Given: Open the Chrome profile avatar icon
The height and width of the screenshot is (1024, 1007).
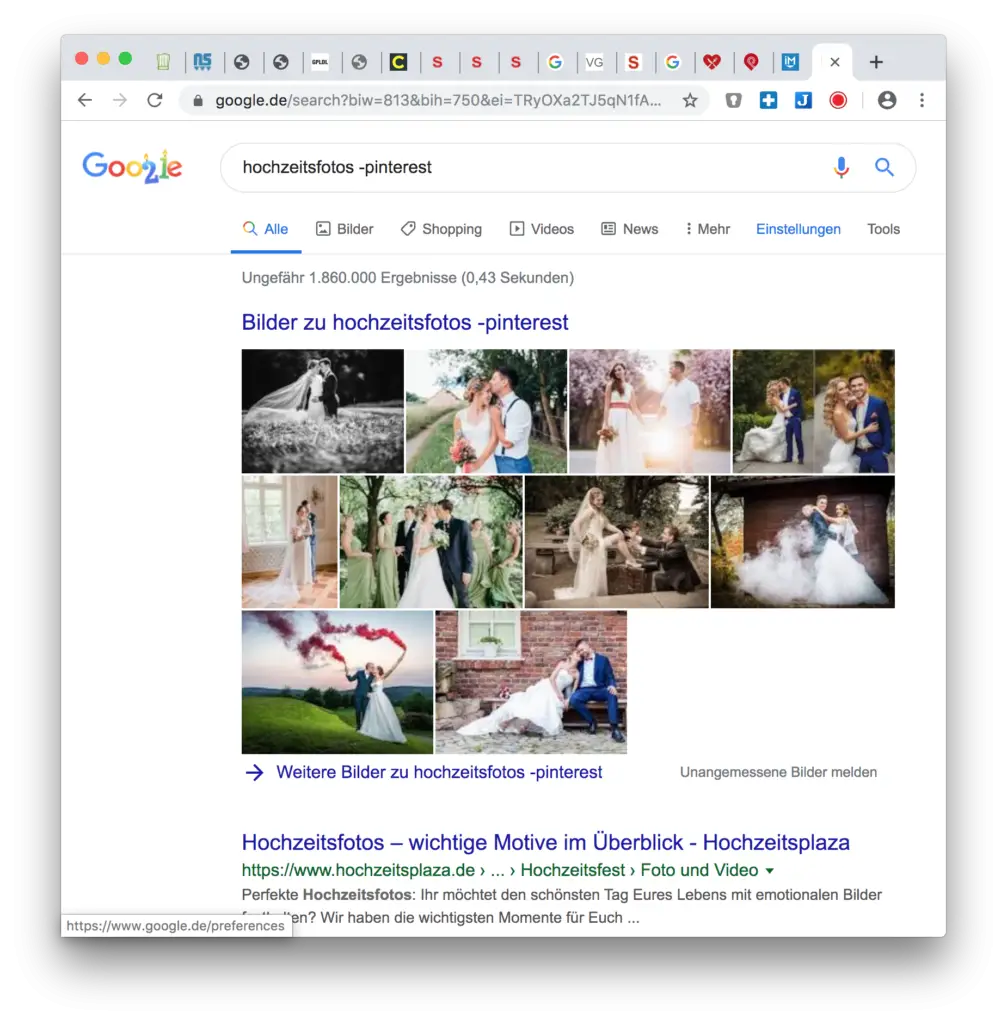Looking at the screenshot, I should click(x=888, y=100).
